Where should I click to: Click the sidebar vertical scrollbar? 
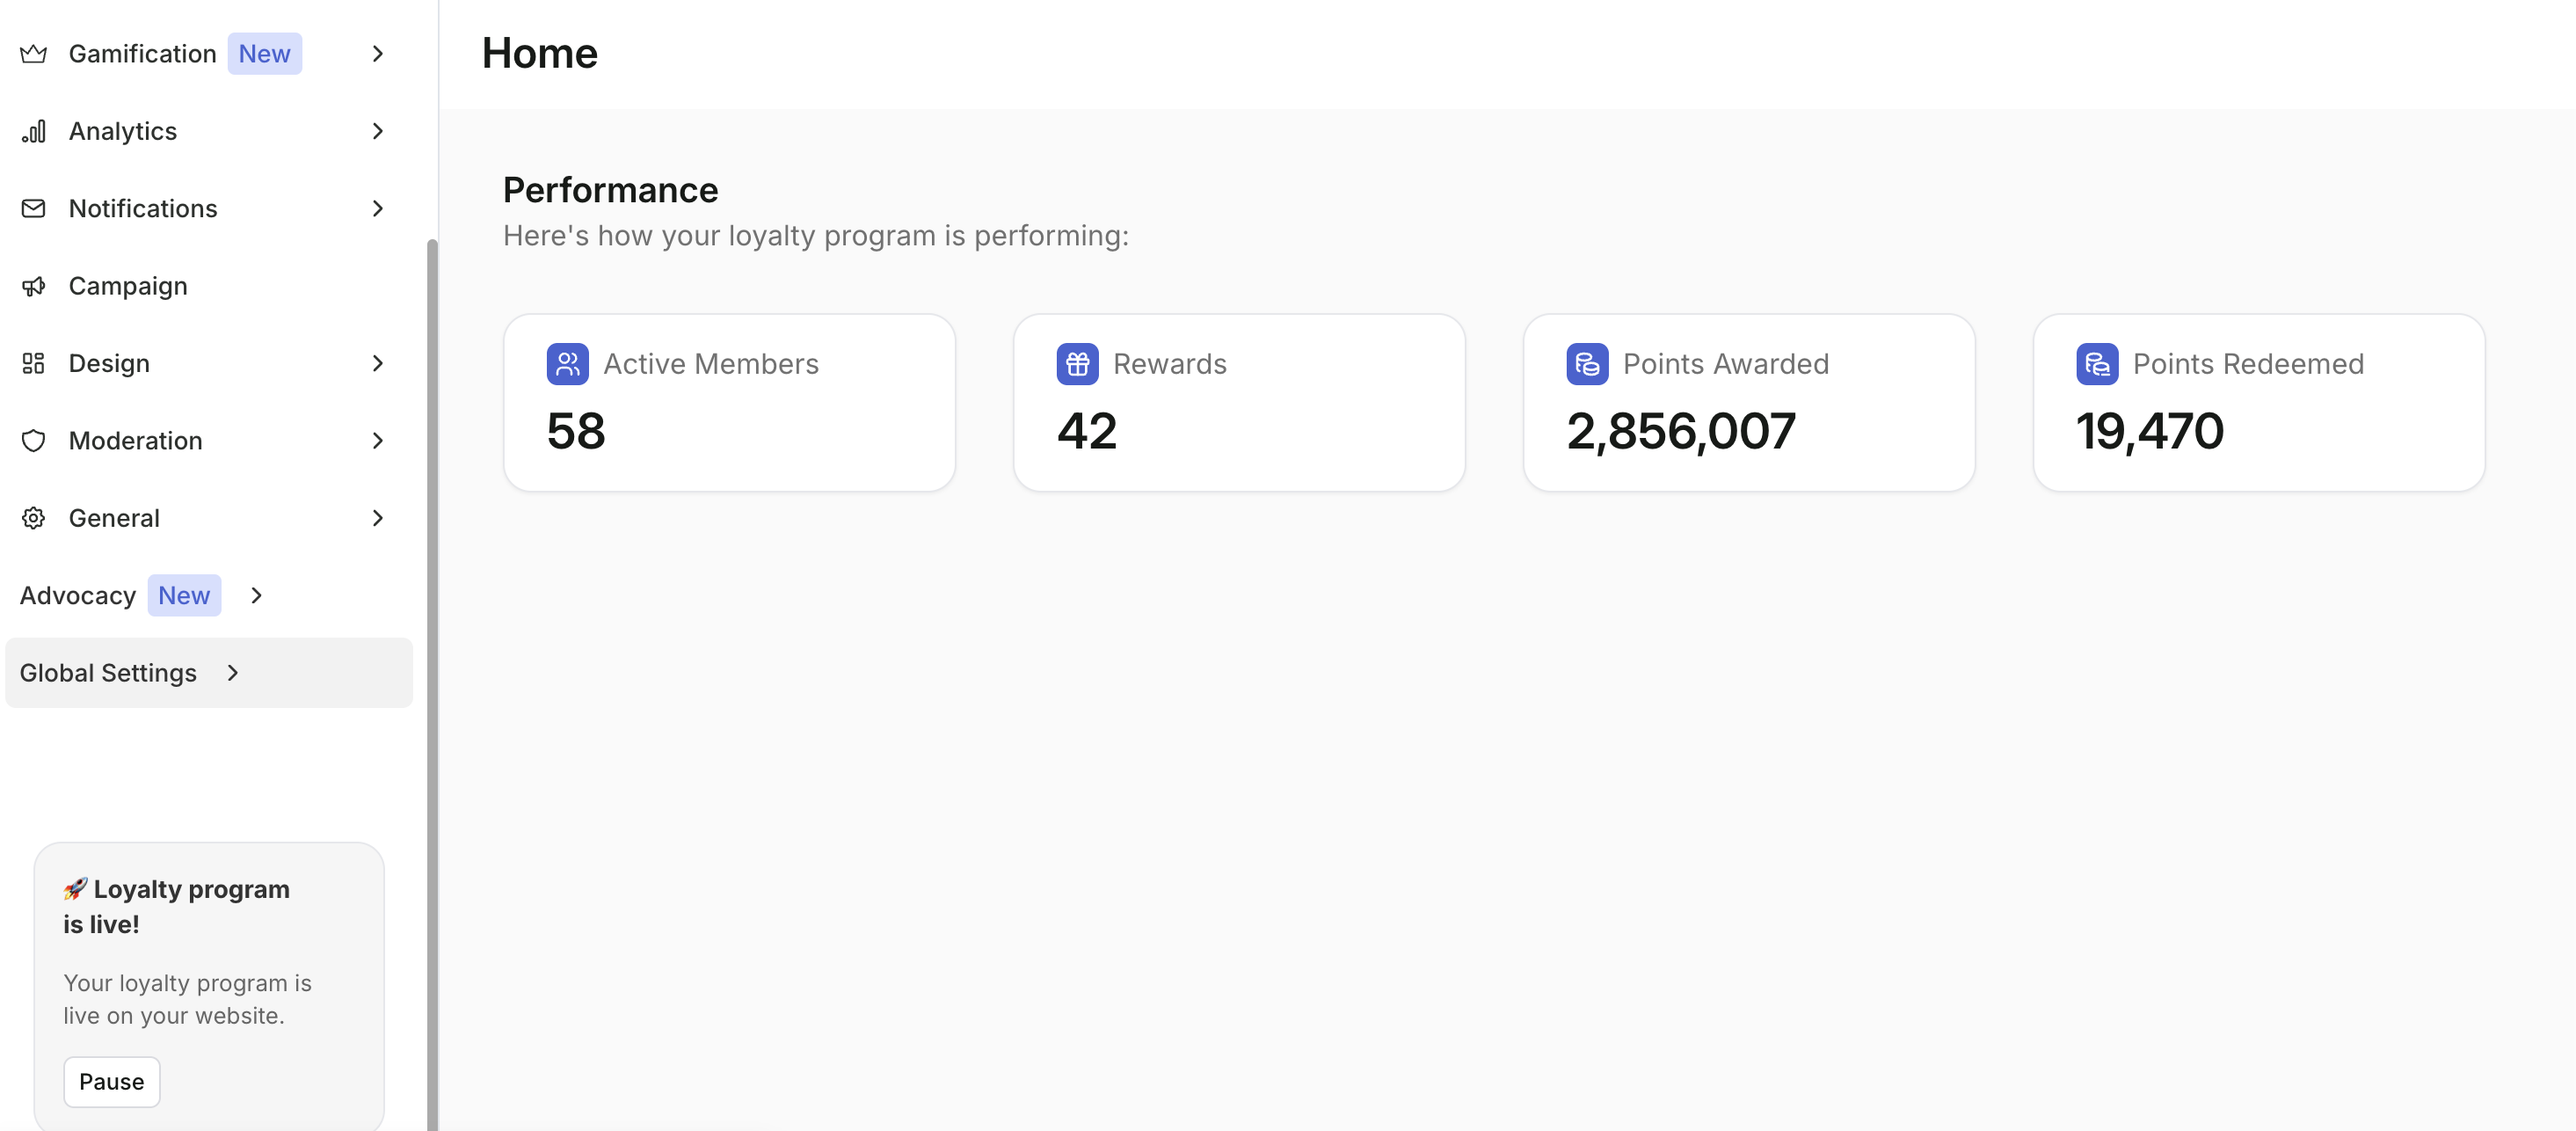pos(432,684)
